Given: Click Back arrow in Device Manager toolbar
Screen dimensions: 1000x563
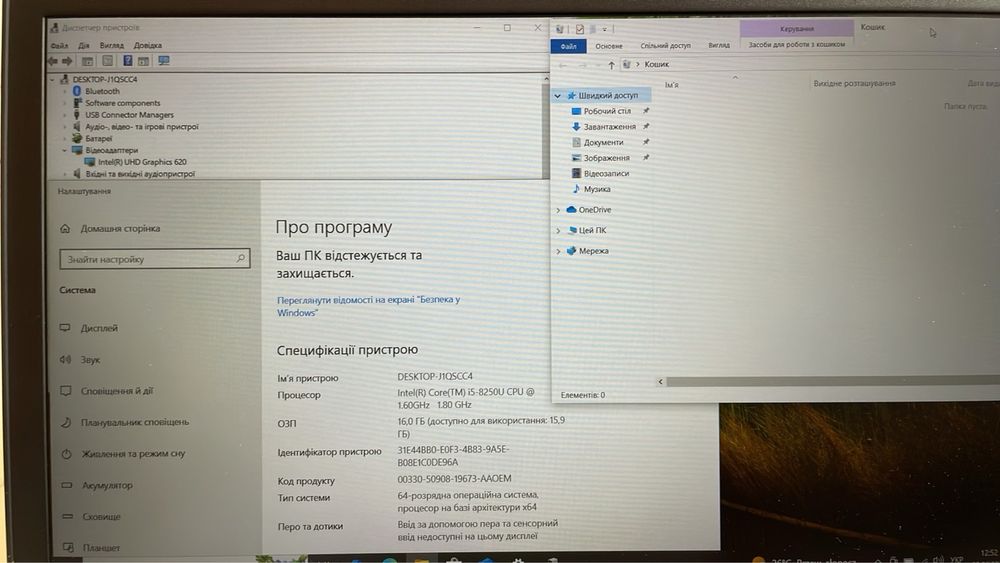Looking at the screenshot, I should 52,61.
